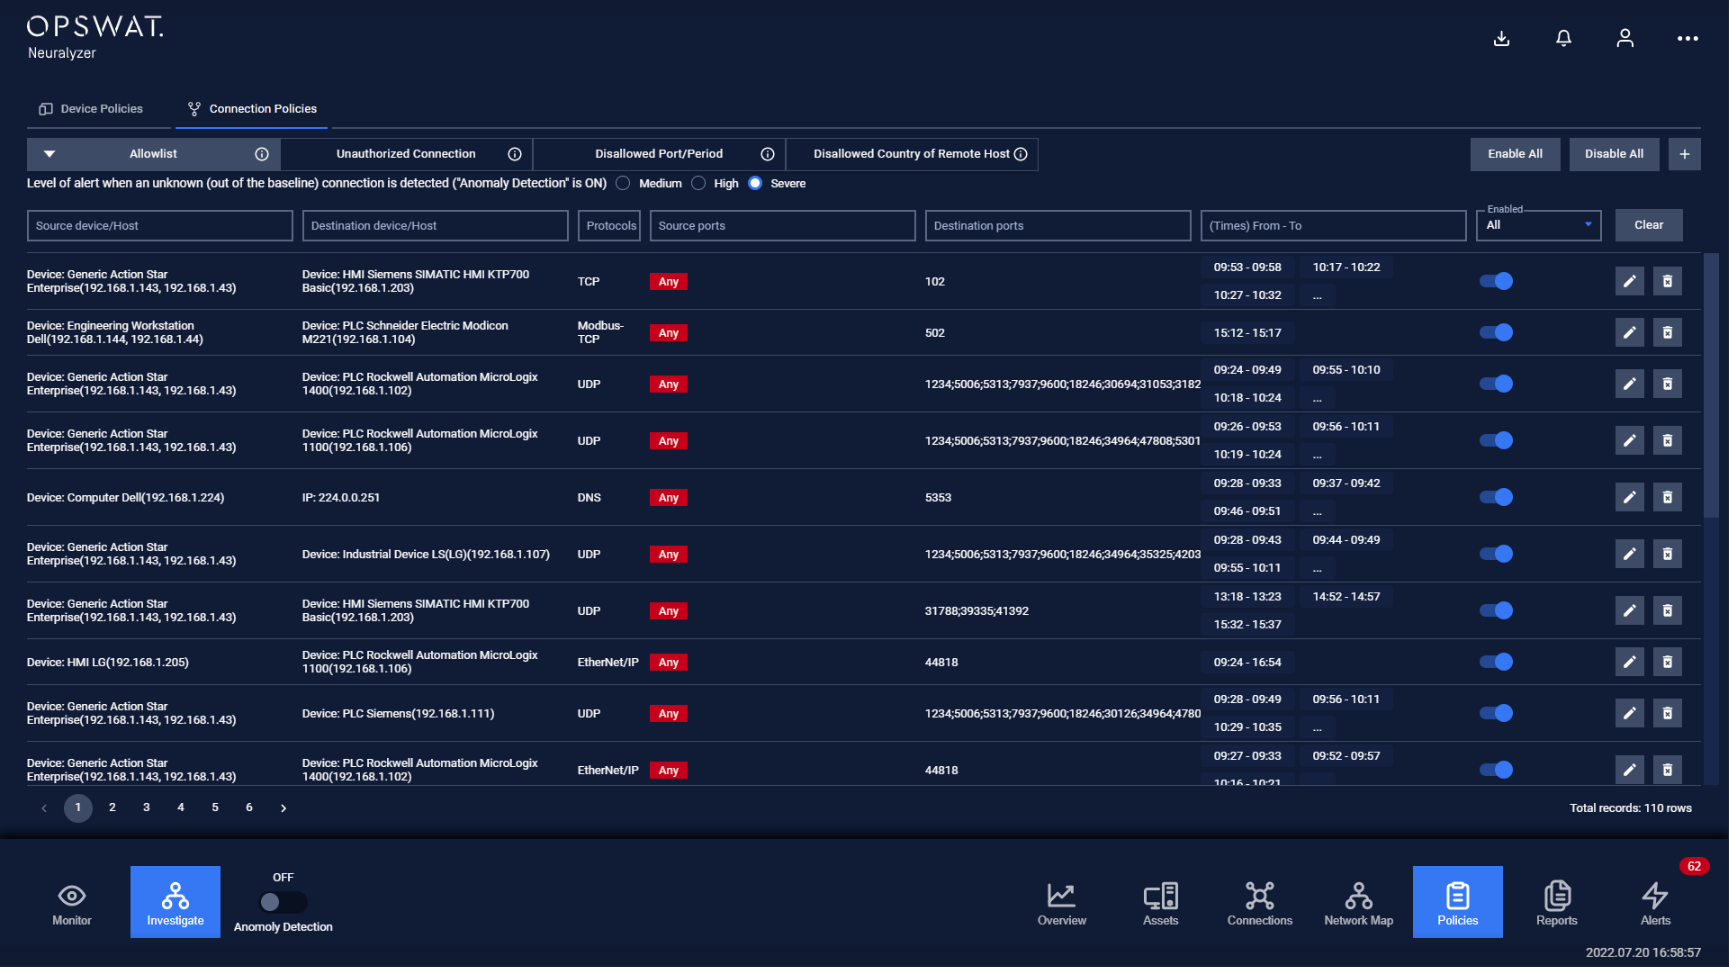Image resolution: width=1729 pixels, height=967 pixels.
Task: Delete the PLC Siemens 192.168.1.111 policy
Action: [x=1667, y=713]
